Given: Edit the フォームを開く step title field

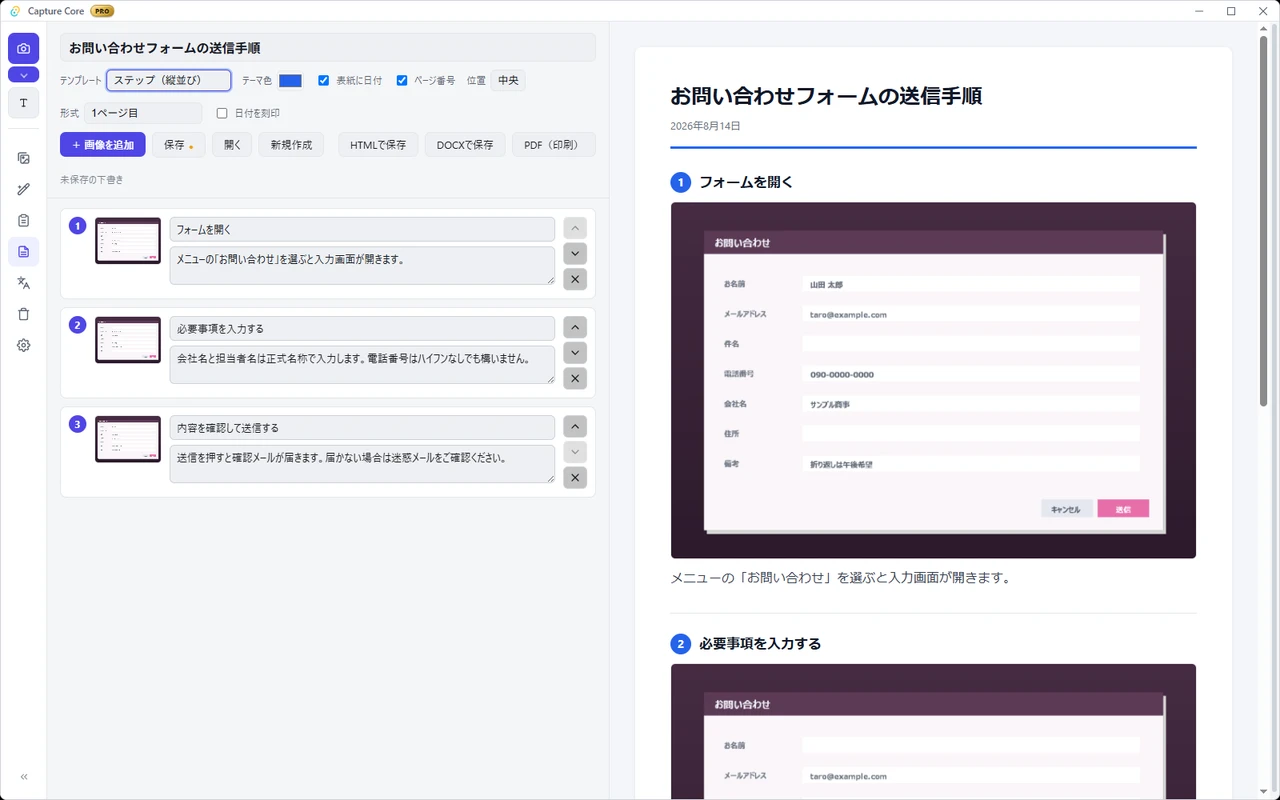Looking at the screenshot, I should (362, 229).
